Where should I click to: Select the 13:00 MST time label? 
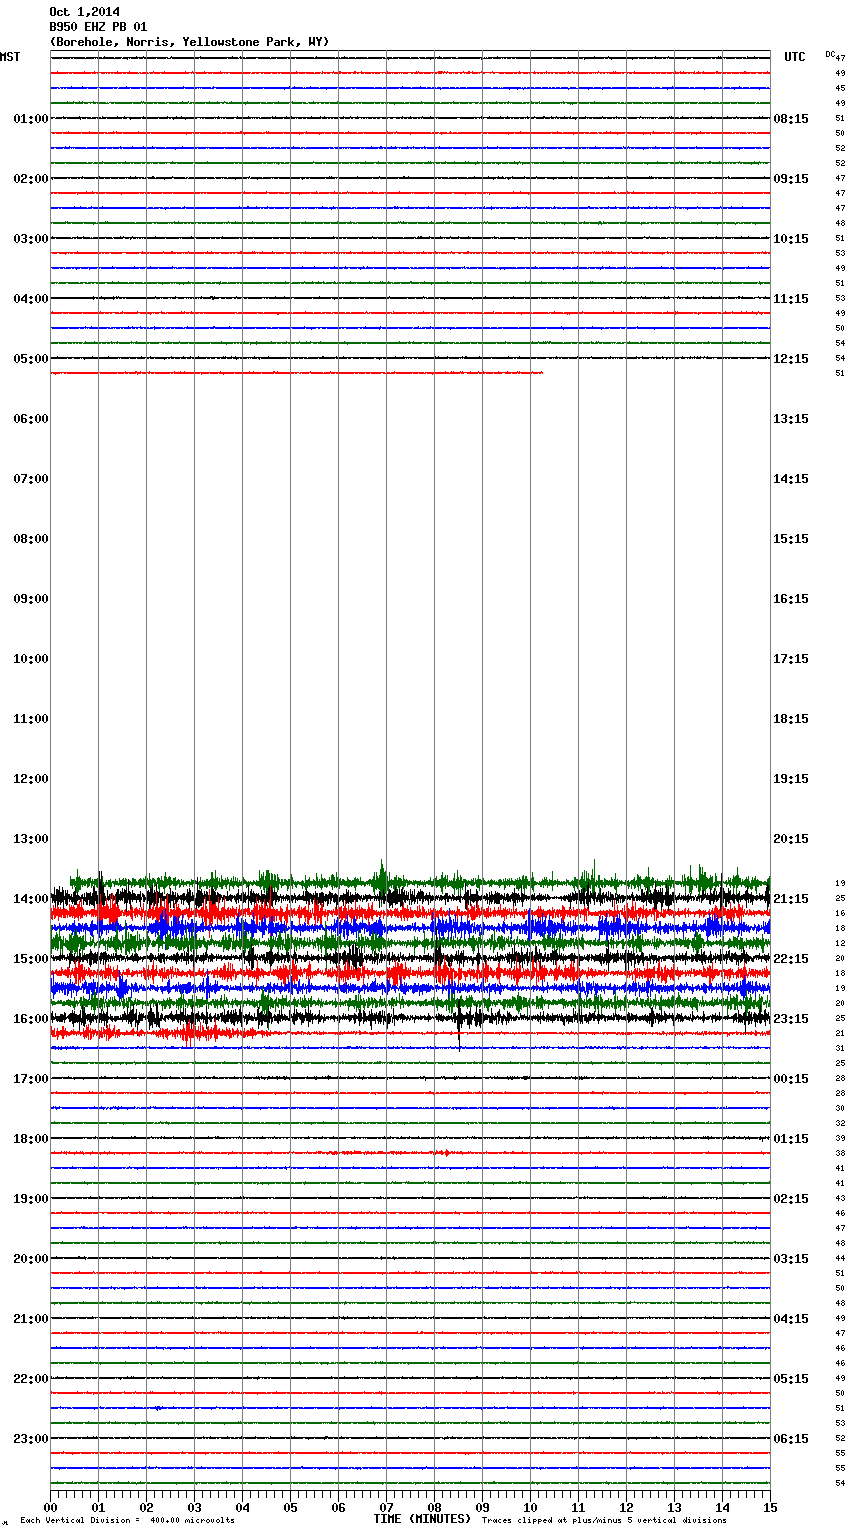coord(31,839)
